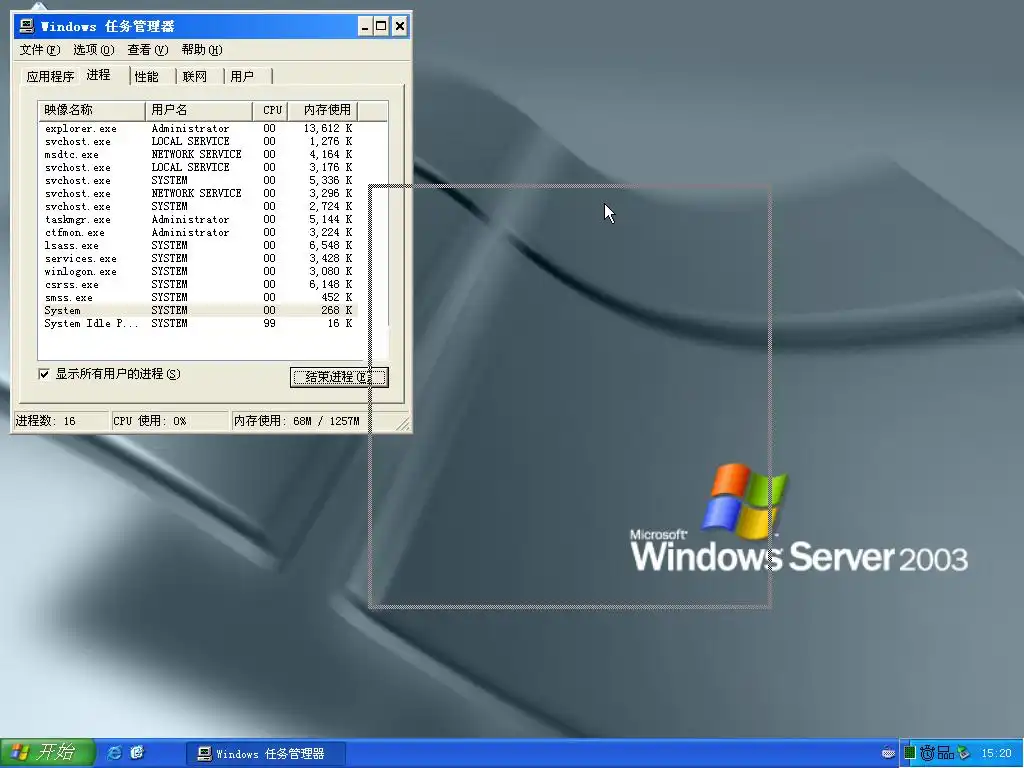Launch Internet Explorer from quick launch
Image resolution: width=1024 pixels, height=768 pixels.
point(114,753)
